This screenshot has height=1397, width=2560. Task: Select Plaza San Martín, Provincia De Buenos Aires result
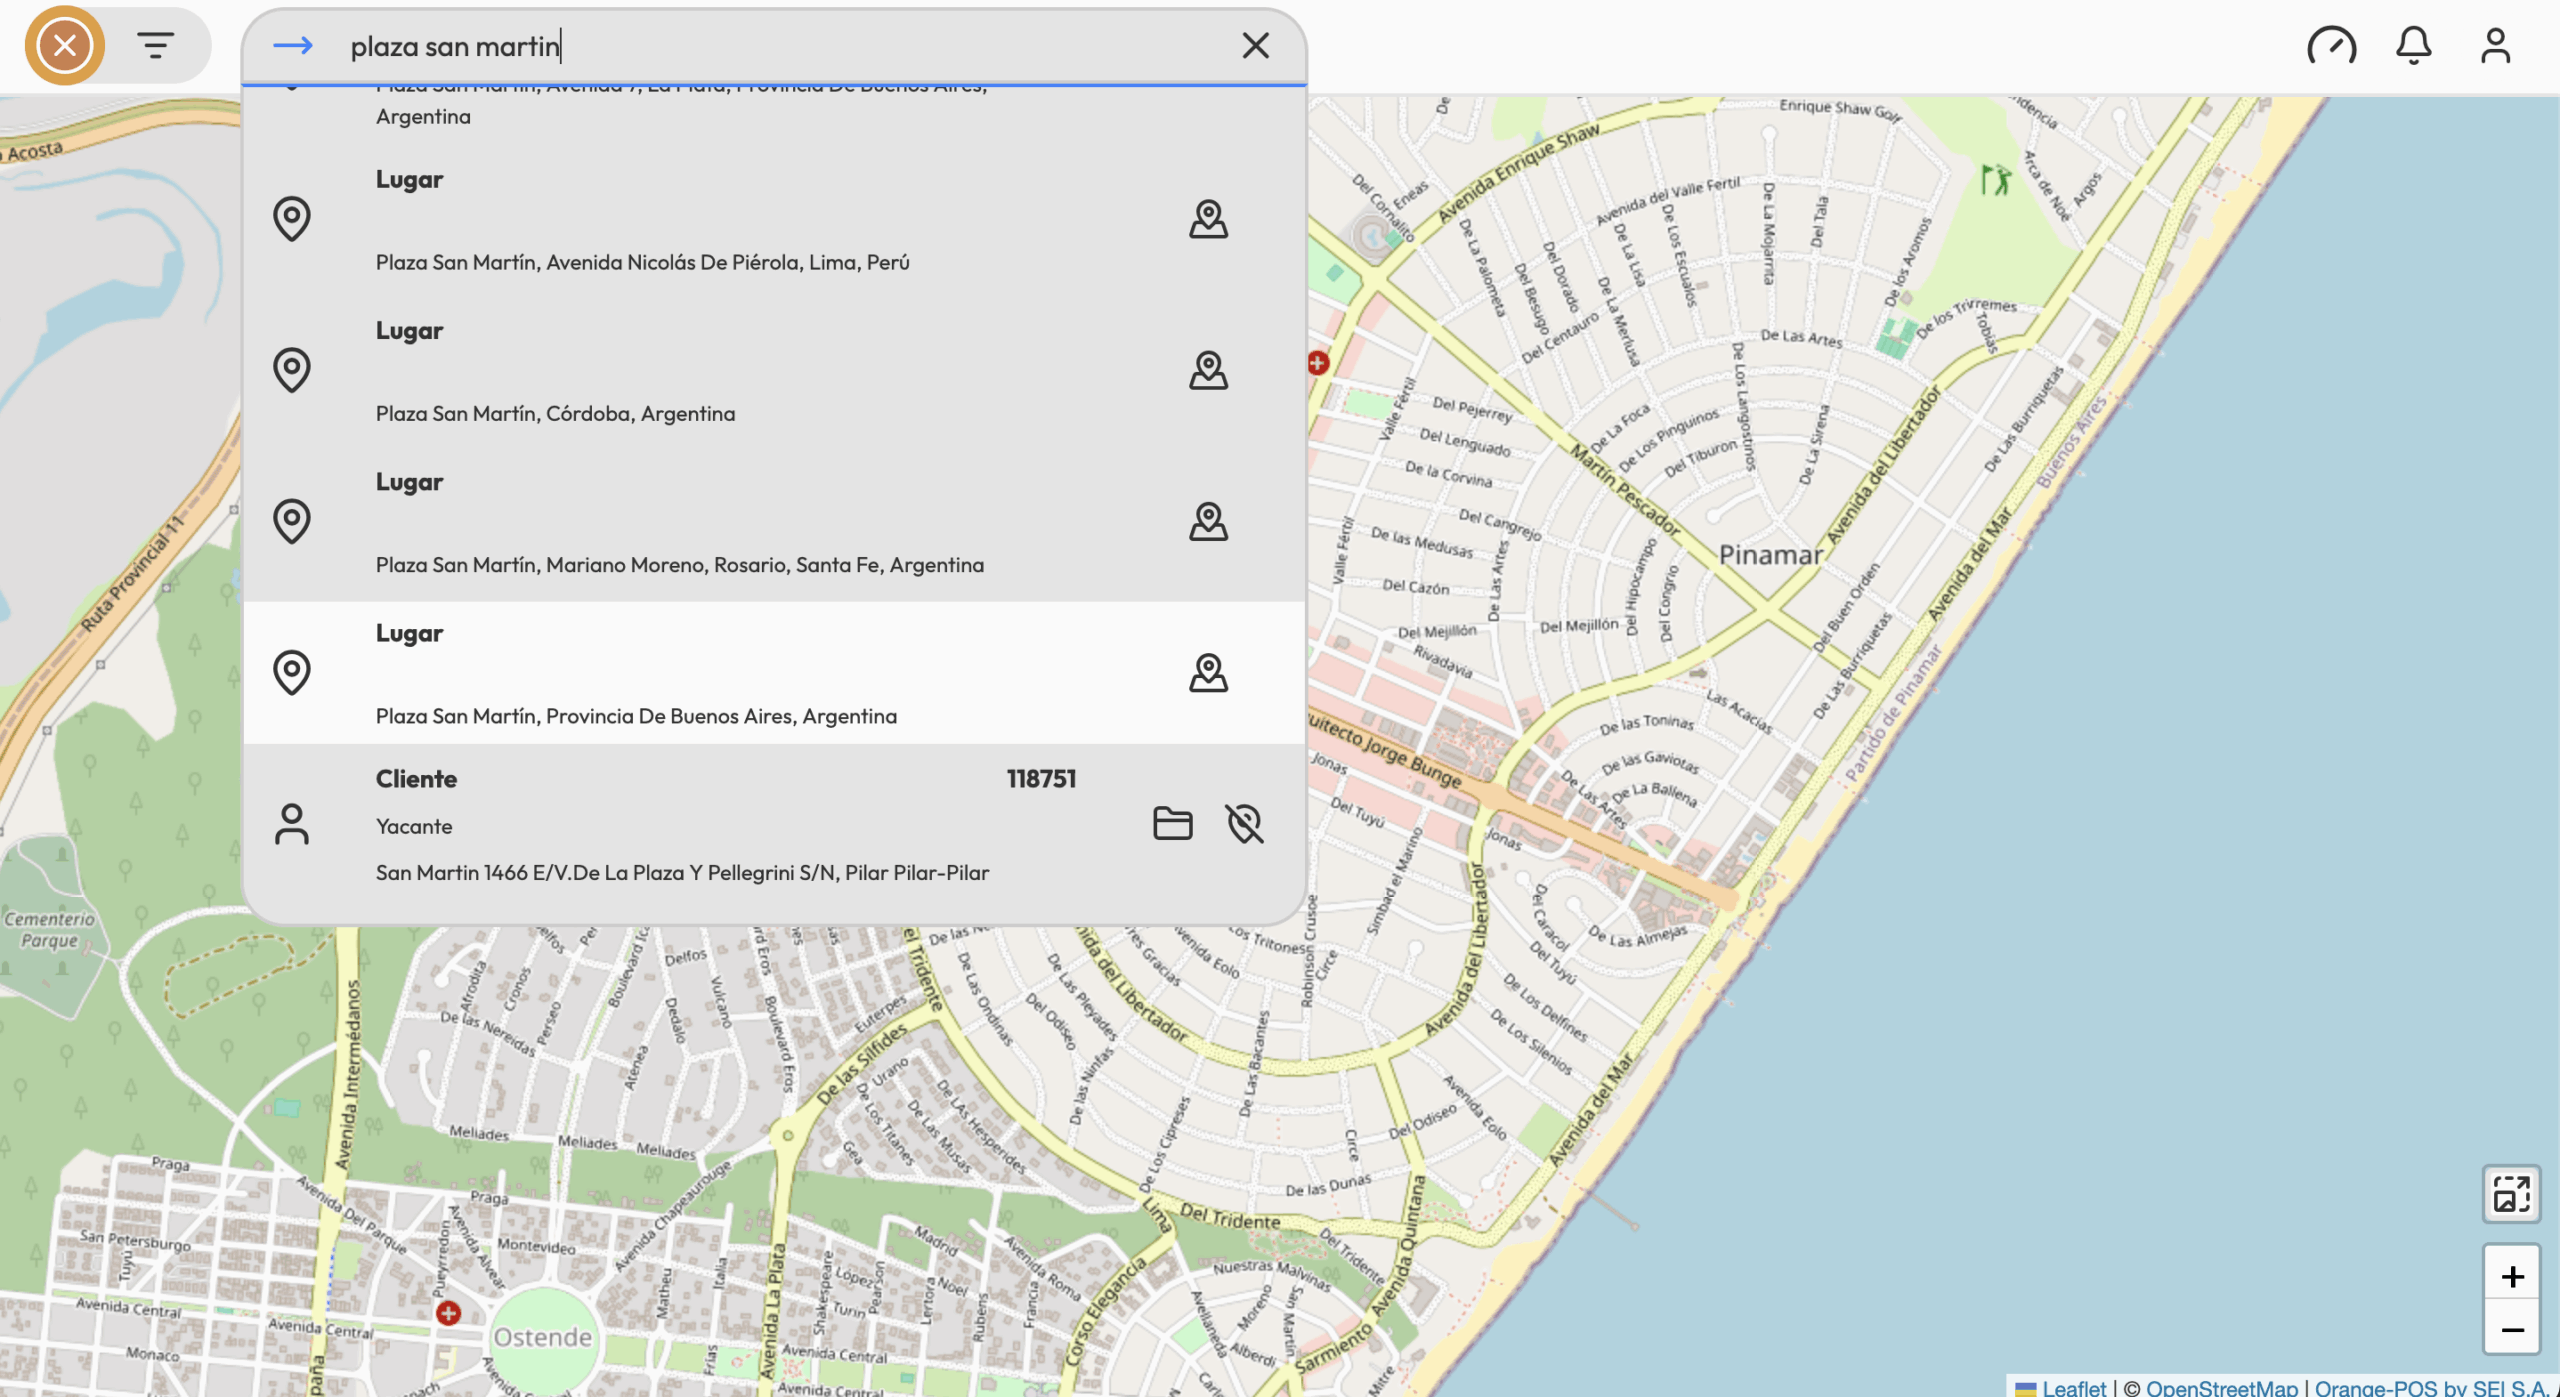click(636, 716)
